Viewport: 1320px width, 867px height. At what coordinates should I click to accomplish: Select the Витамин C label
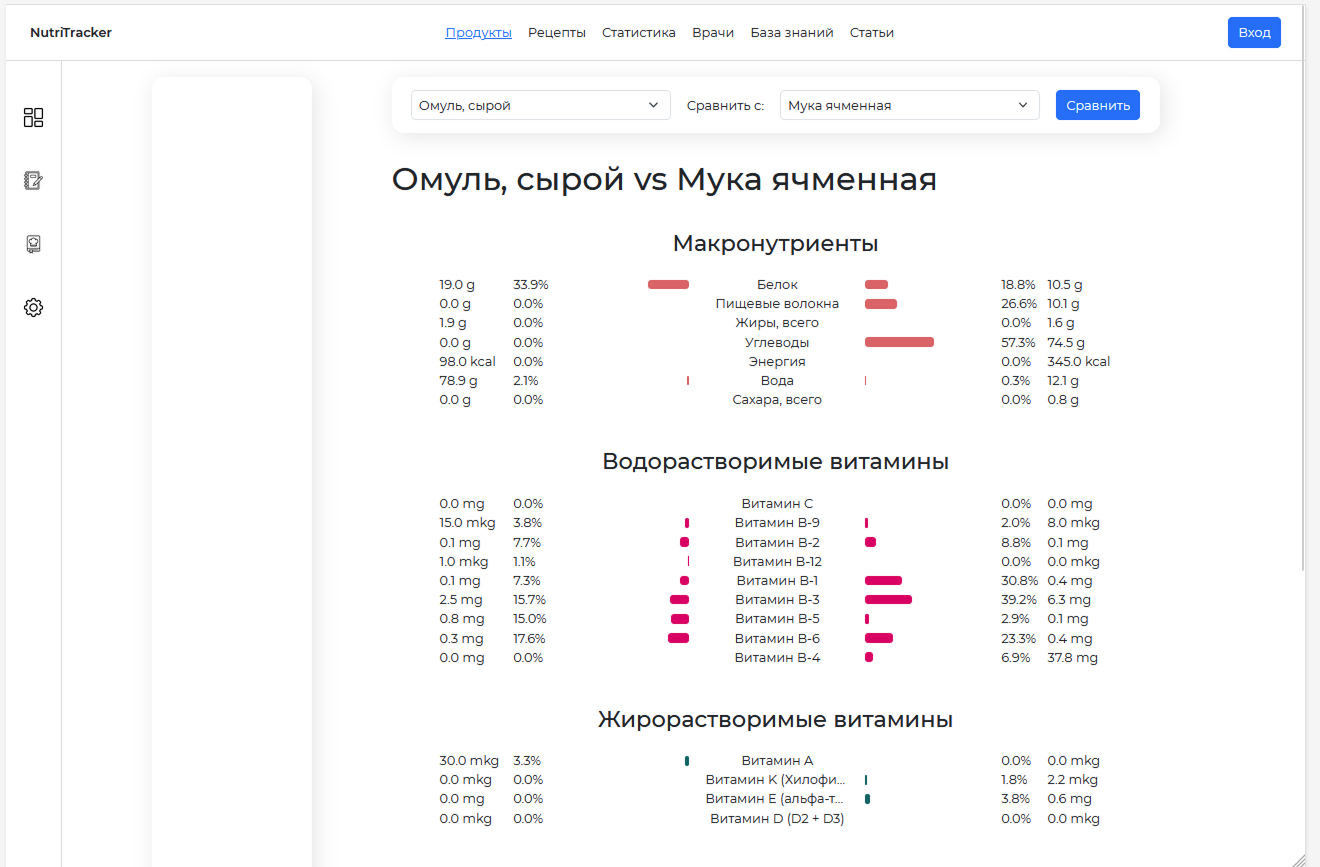click(777, 504)
